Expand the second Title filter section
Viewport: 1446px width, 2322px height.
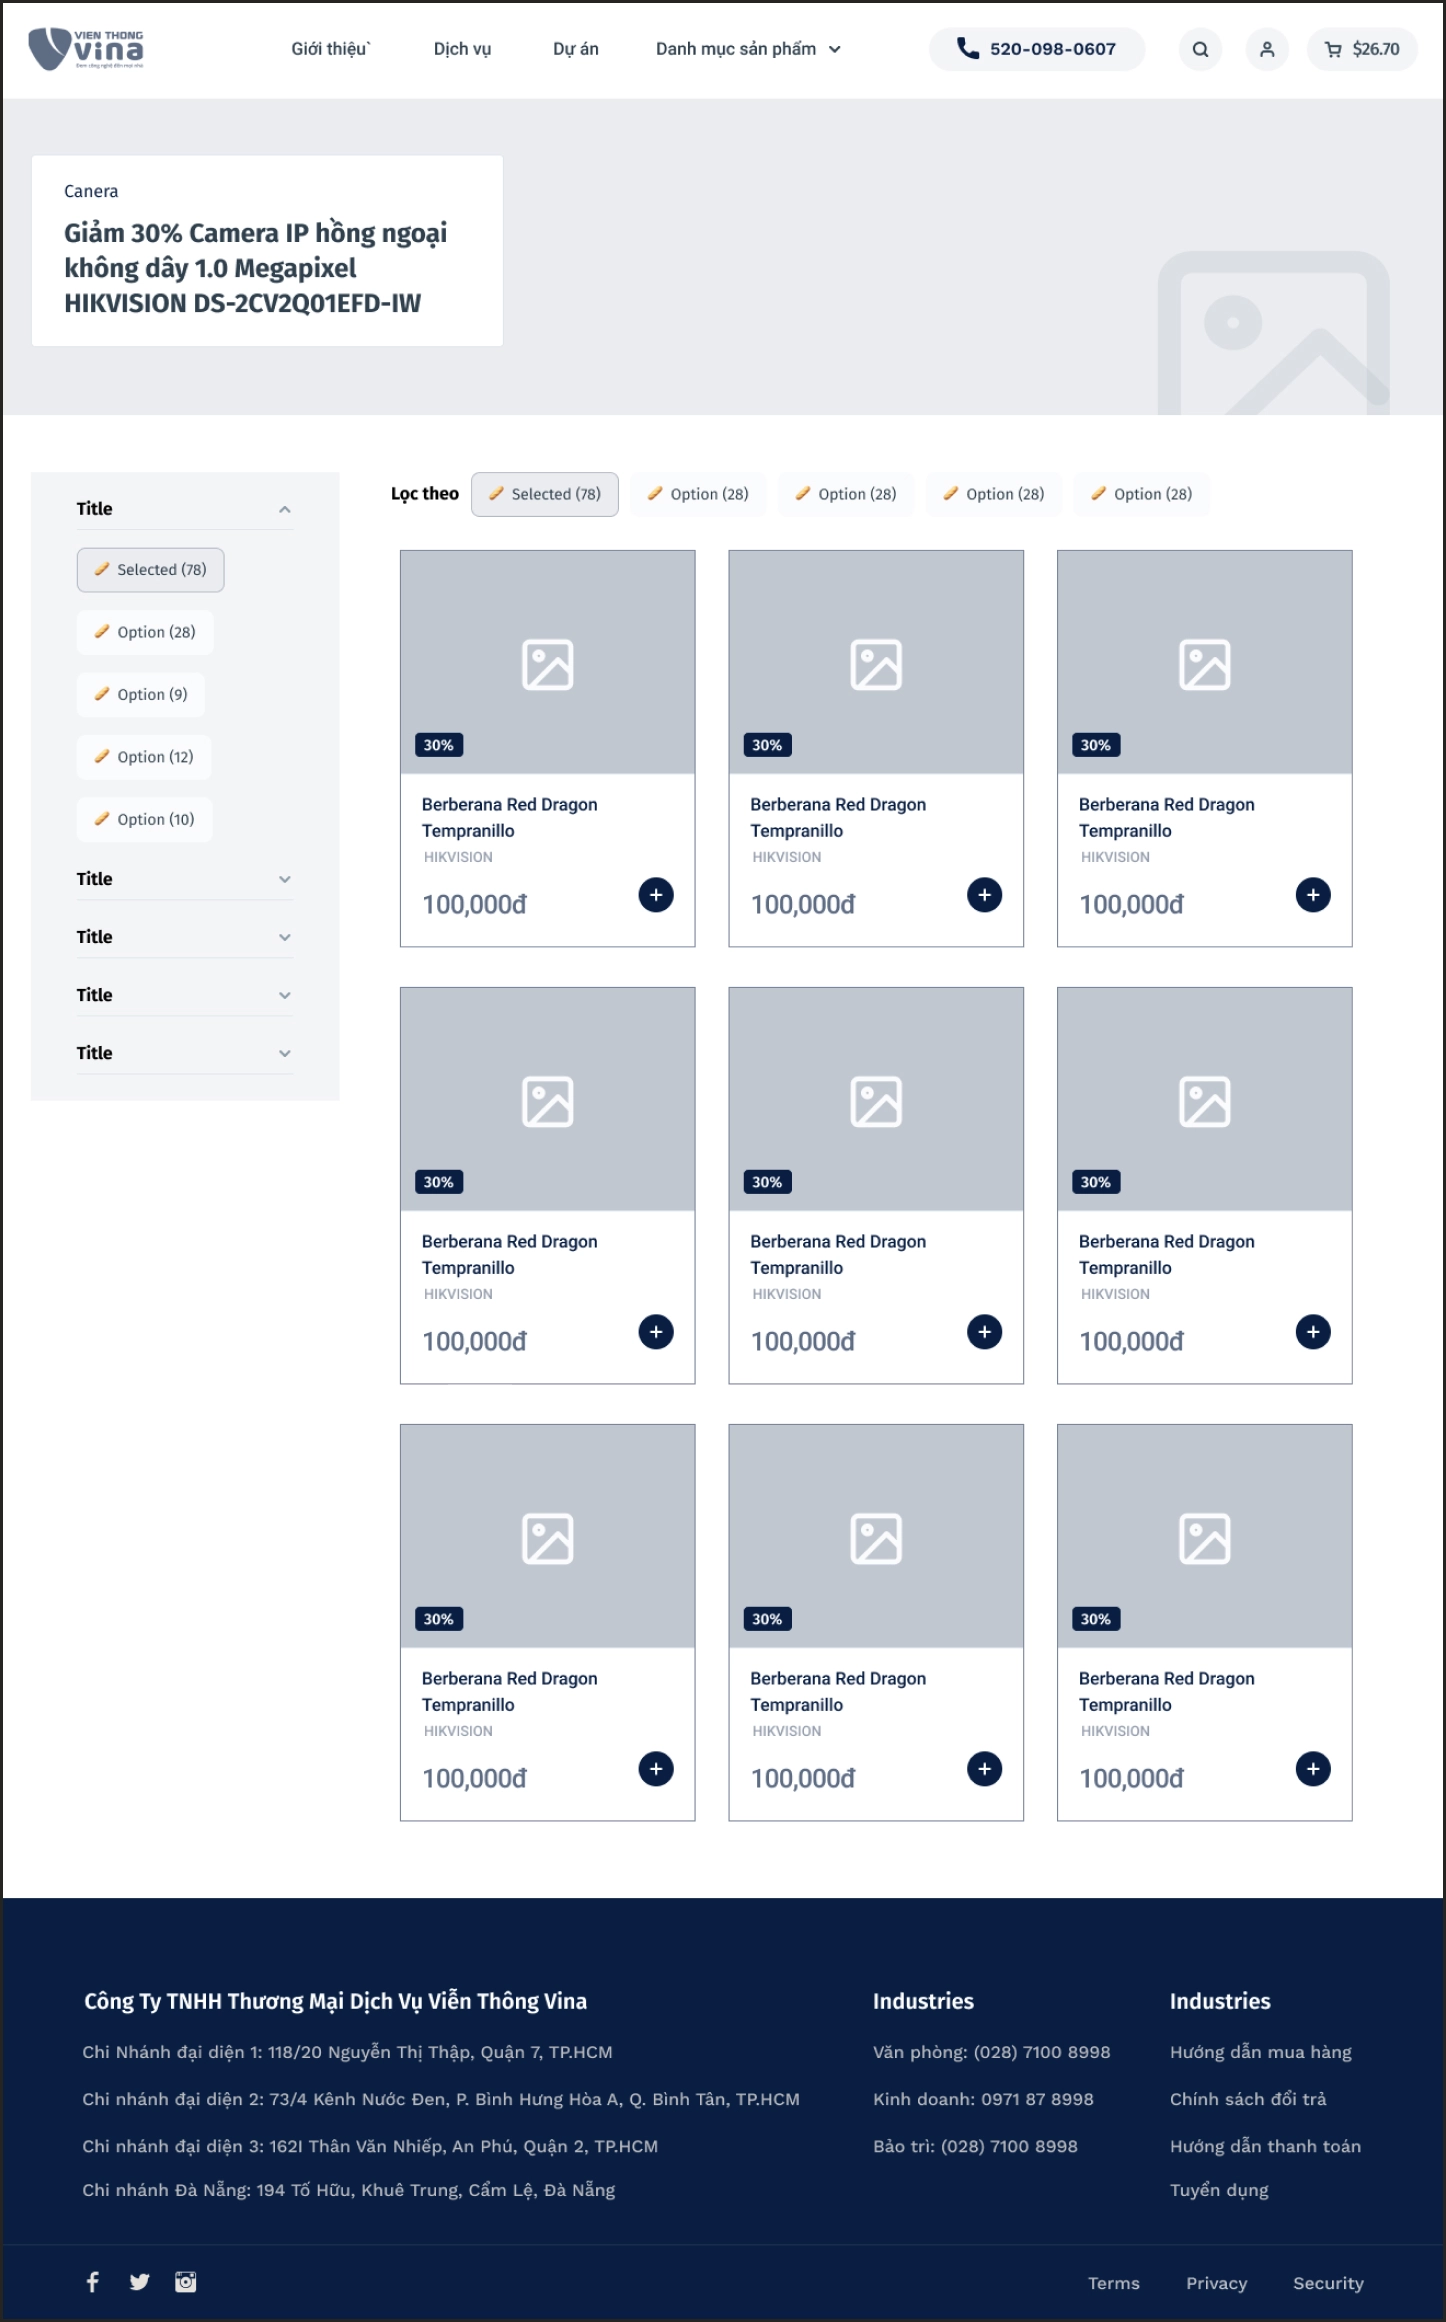click(x=185, y=879)
